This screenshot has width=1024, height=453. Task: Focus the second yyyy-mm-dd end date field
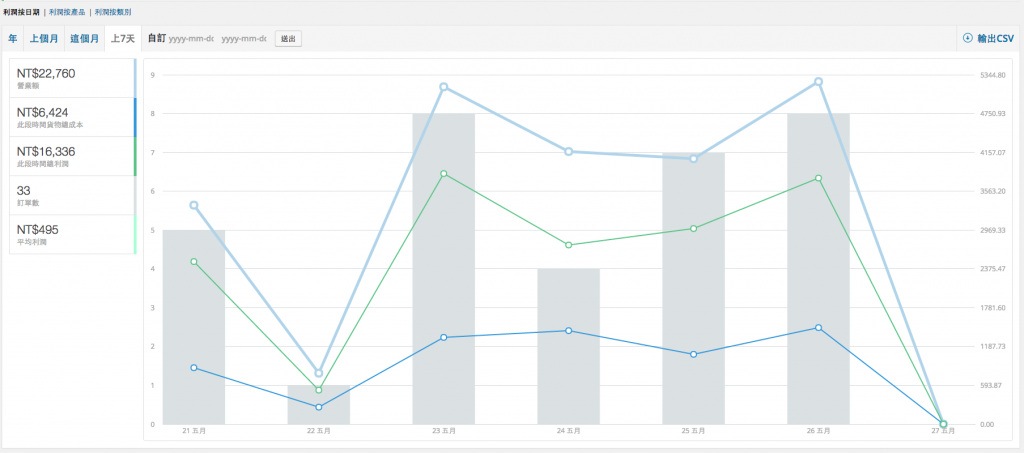(244, 39)
